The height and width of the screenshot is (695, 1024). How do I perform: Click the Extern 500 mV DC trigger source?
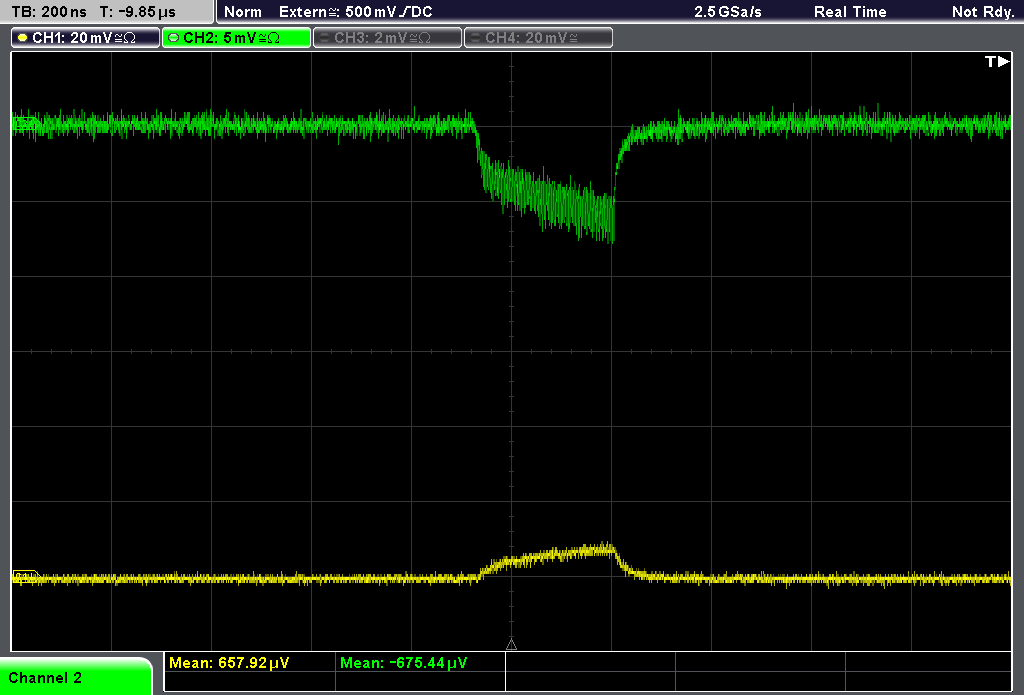(355, 12)
